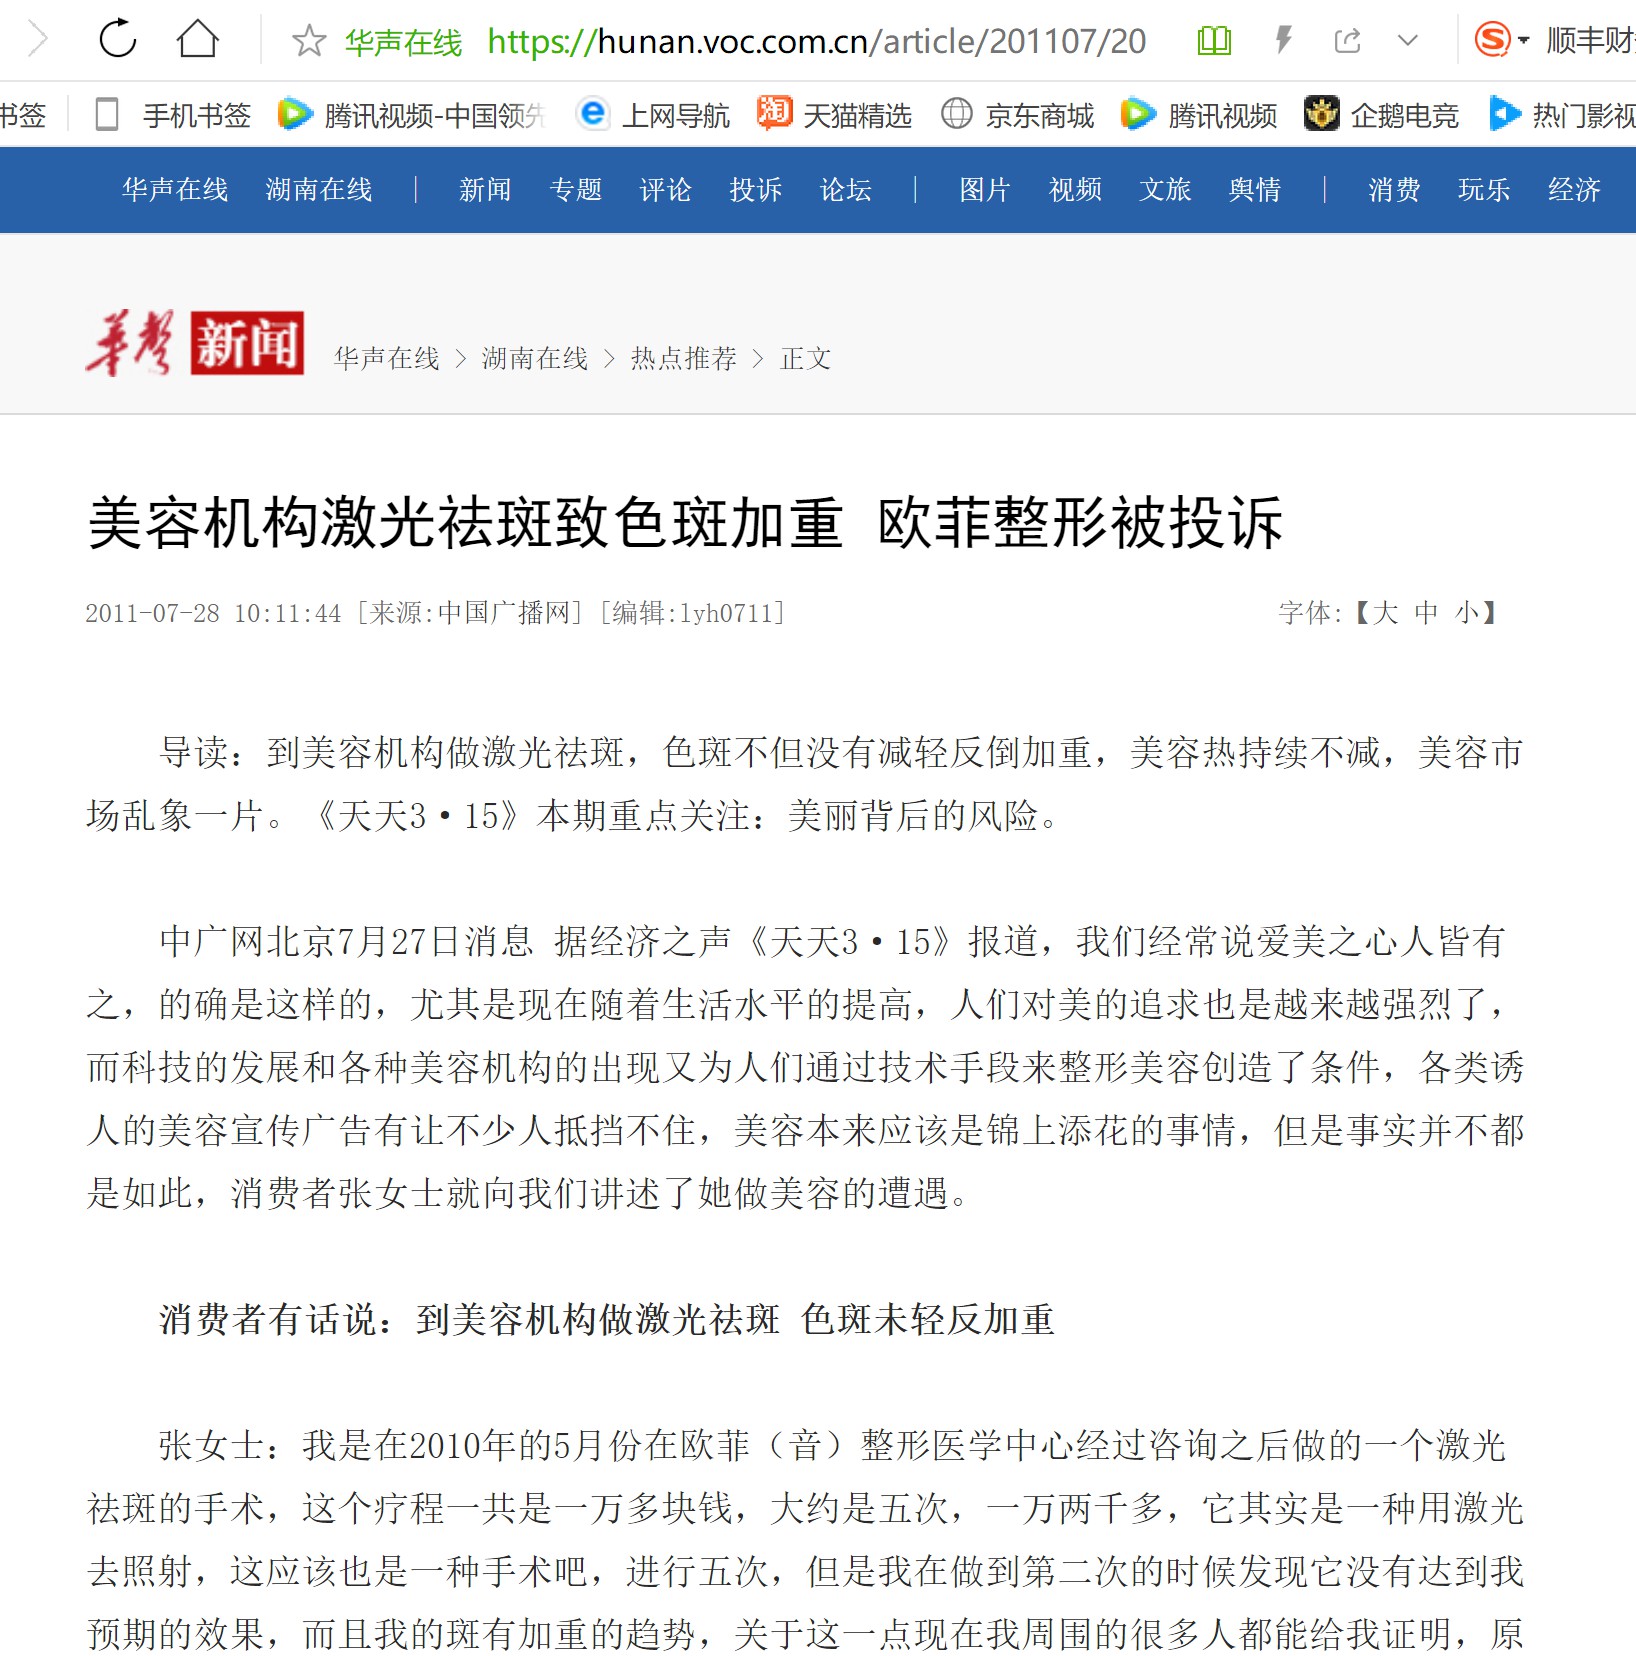1636x1656 pixels.
Task: Open 京东商城 bookmark
Action: point(1017,115)
